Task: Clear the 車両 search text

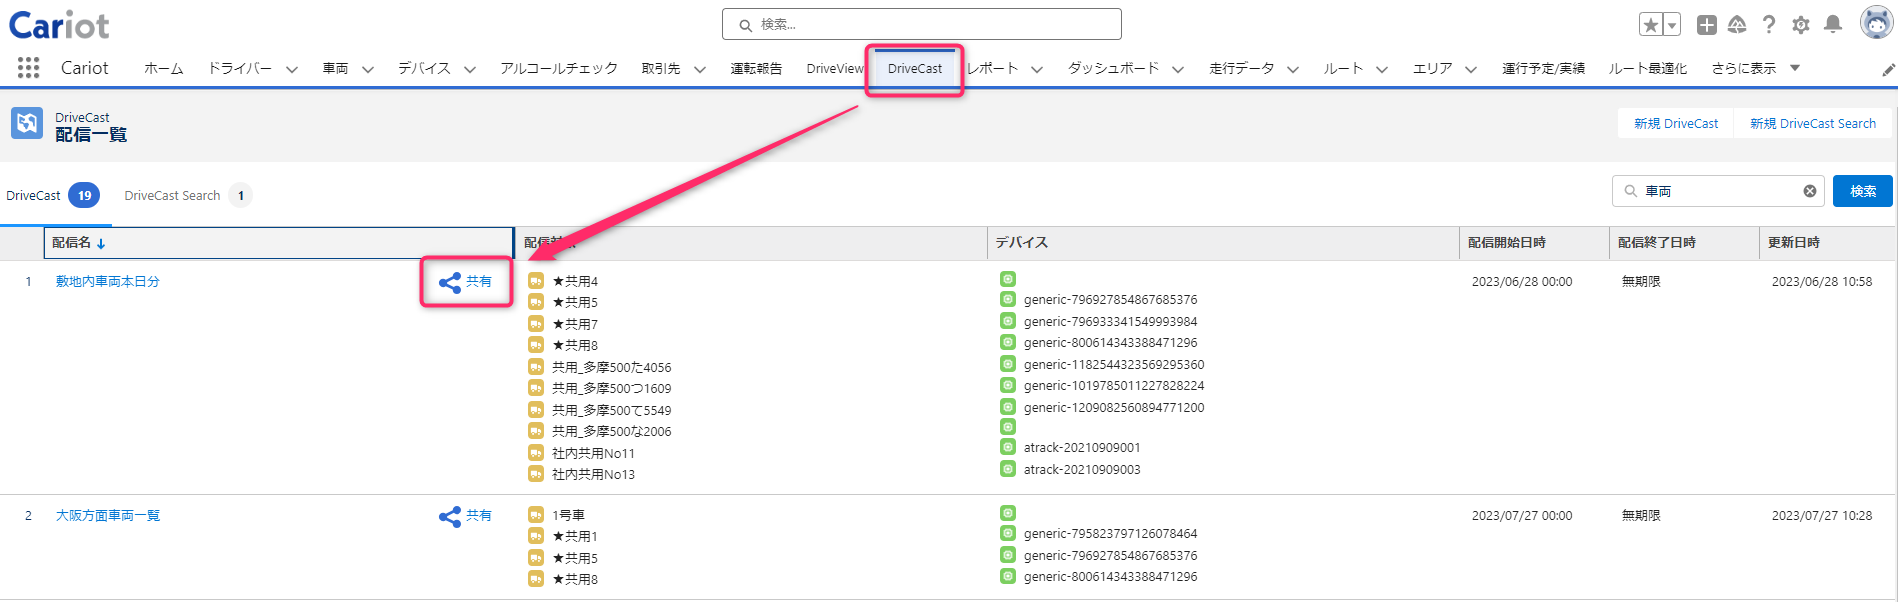Action: (1810, 191)
